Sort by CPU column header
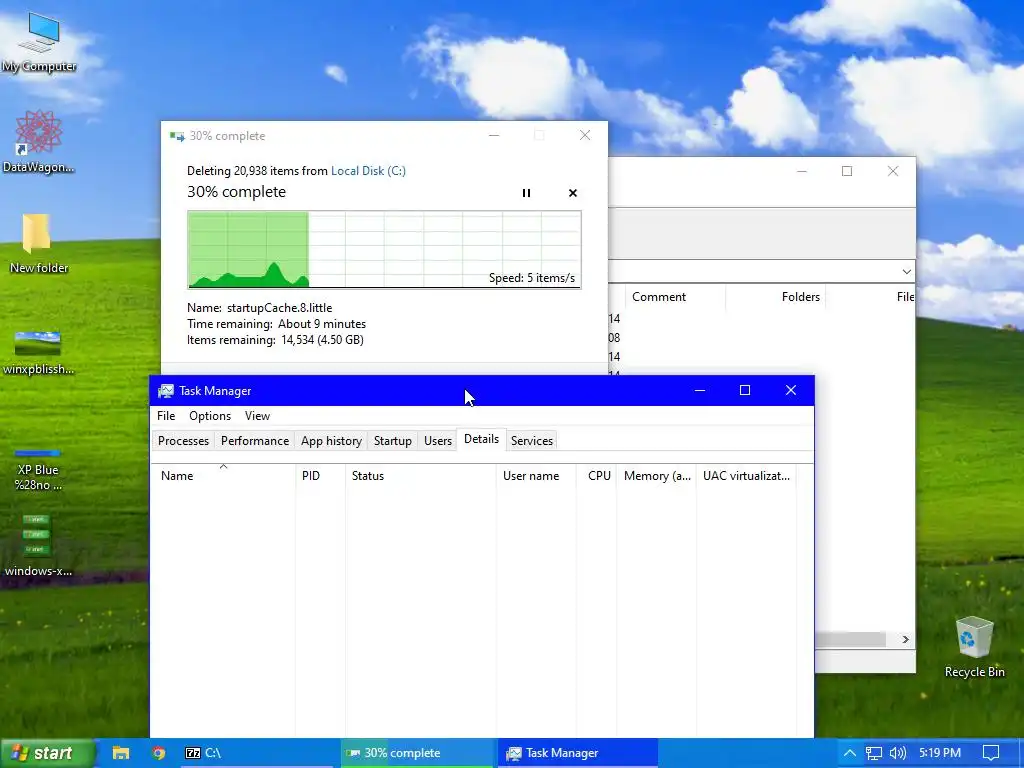 coord(596,475)
